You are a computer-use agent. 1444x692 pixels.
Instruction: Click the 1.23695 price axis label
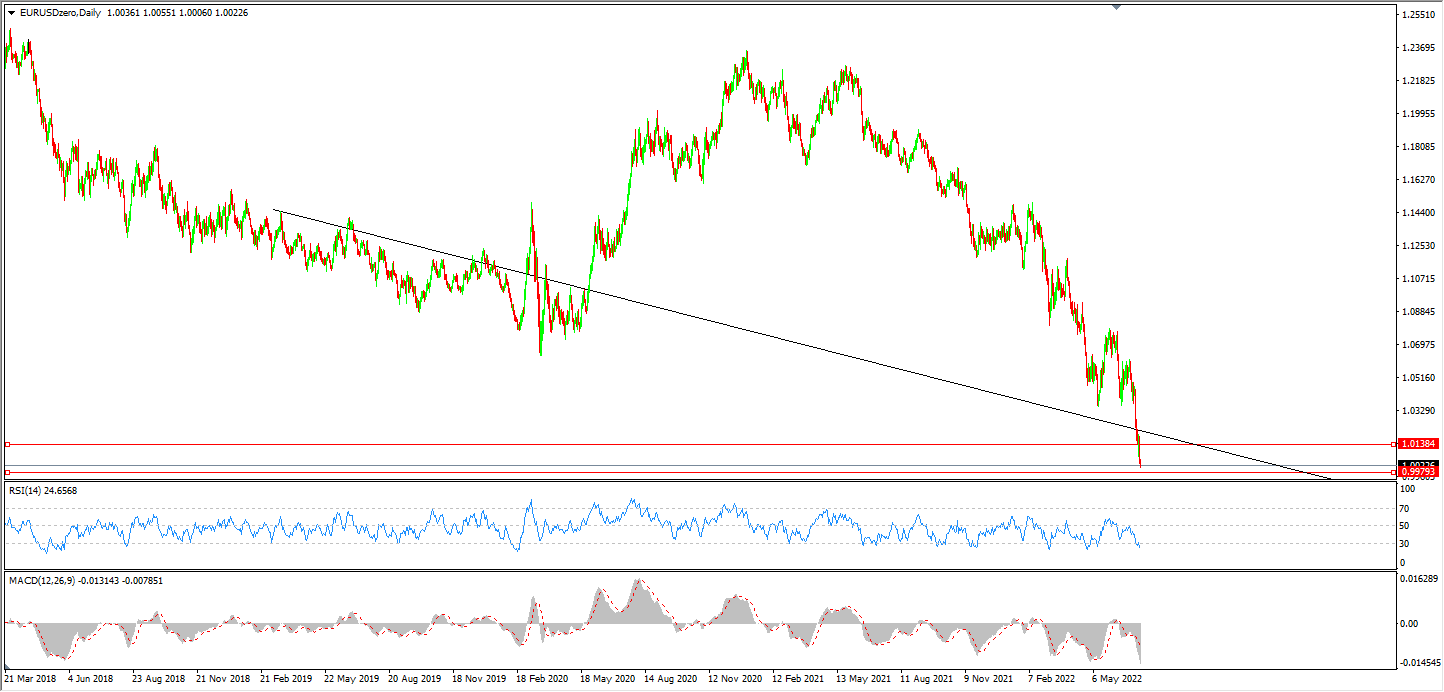point(1419,48)
